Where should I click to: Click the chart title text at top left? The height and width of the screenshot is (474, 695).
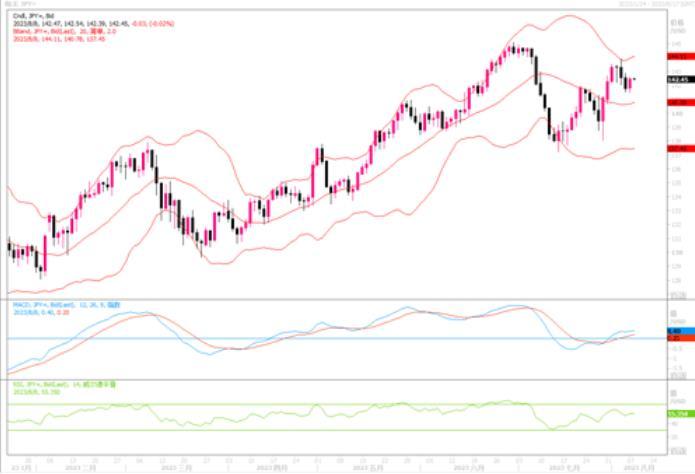[x=20, y=4]
